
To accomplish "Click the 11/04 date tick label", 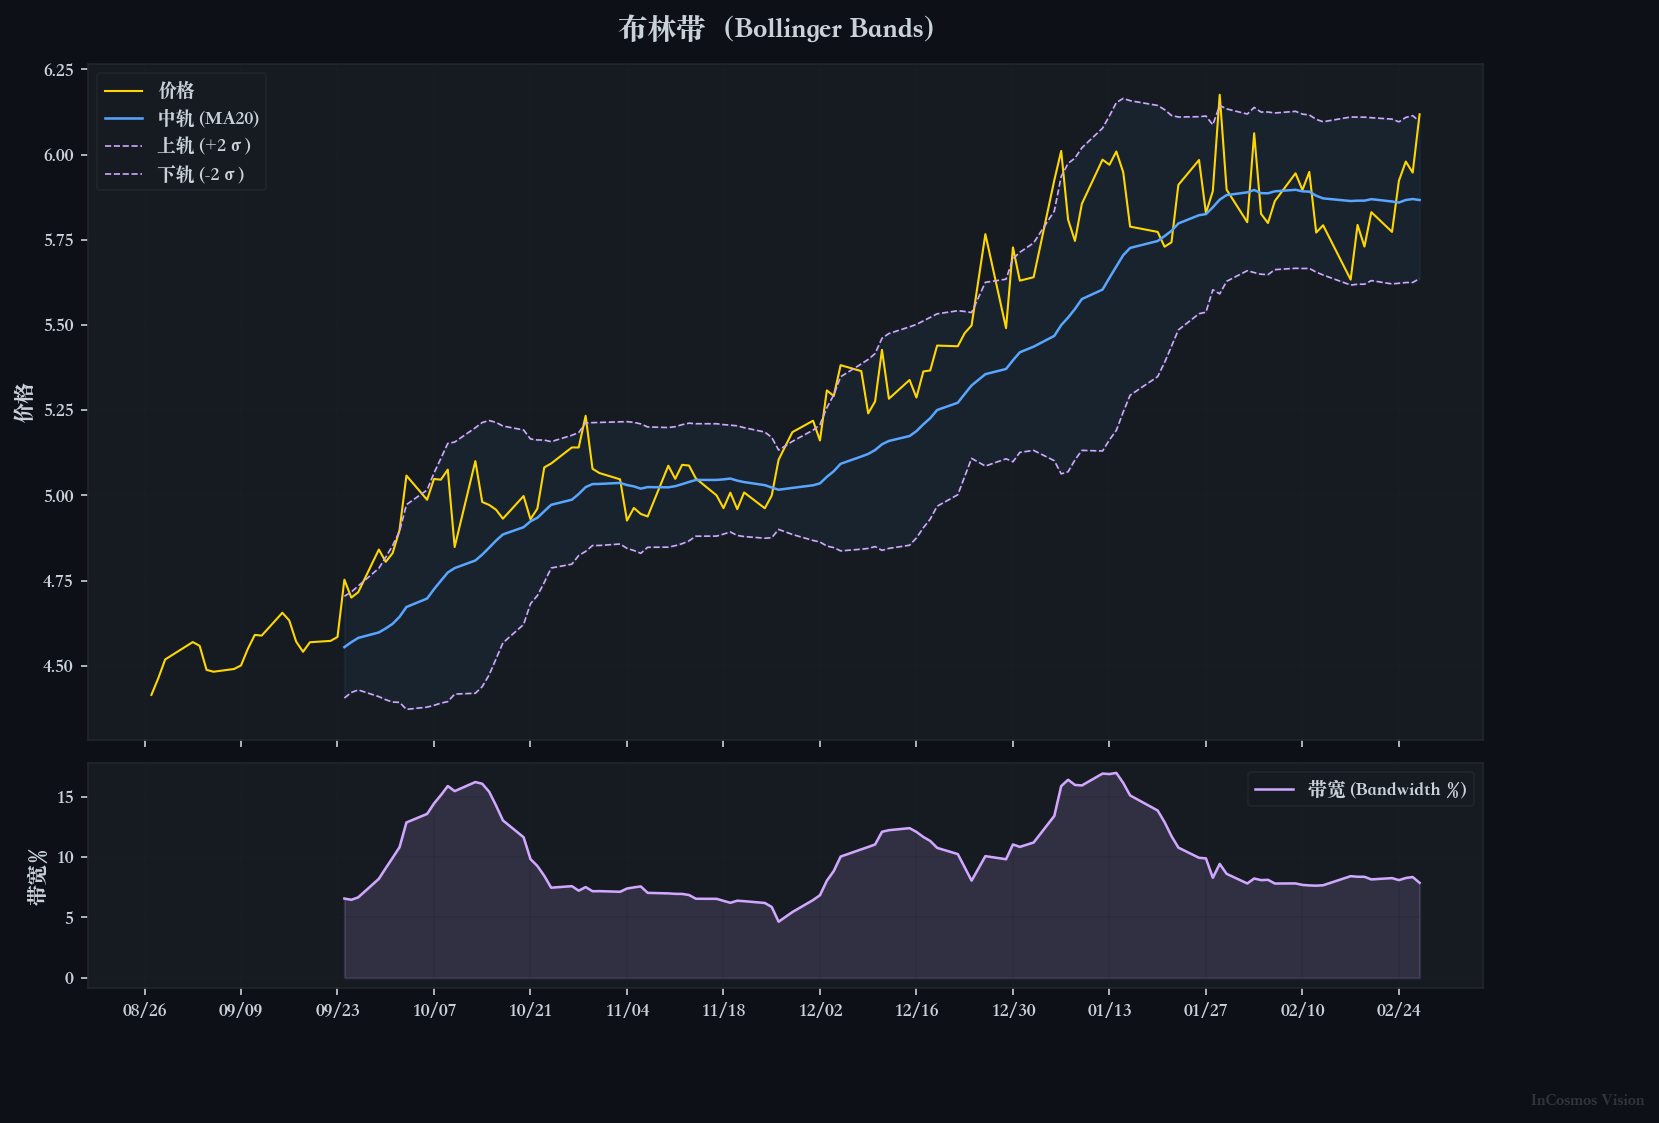I will point(627,1010).
